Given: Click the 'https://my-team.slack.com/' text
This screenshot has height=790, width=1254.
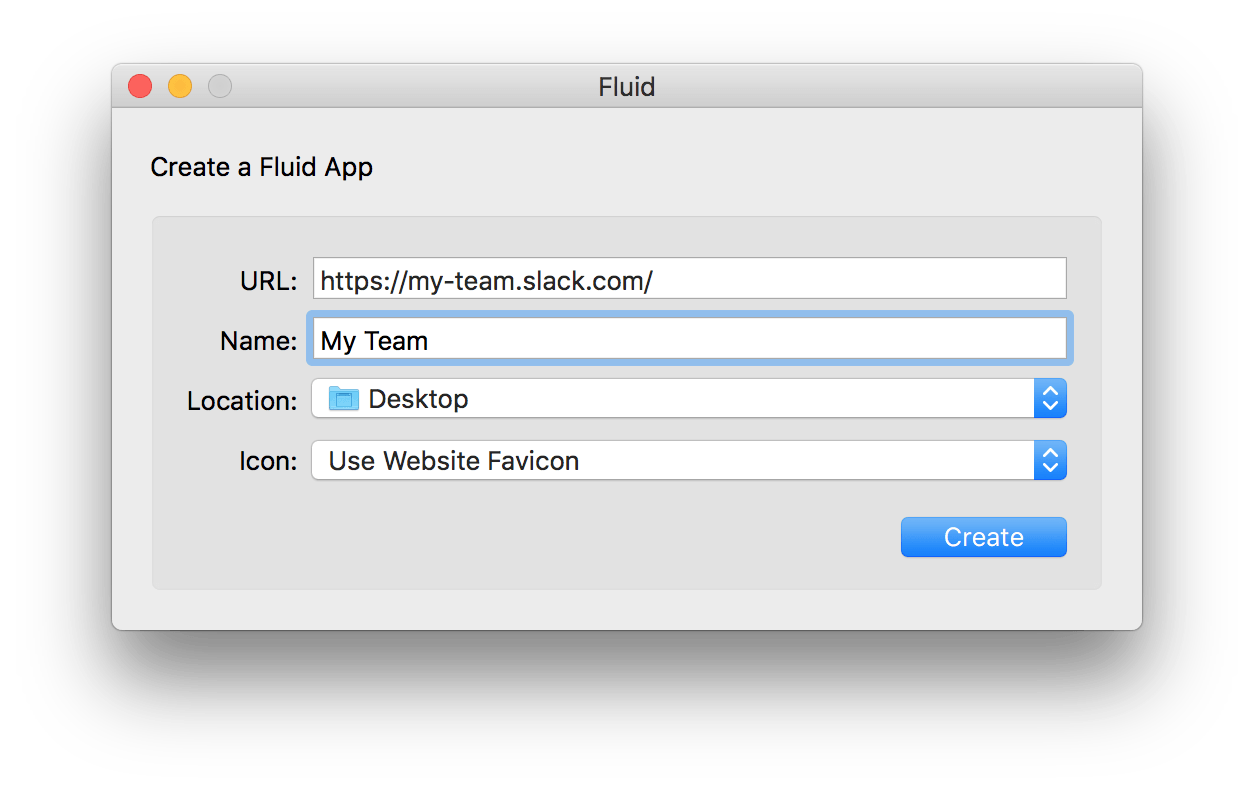Looking at the screenshot, I should pos(486,281).
